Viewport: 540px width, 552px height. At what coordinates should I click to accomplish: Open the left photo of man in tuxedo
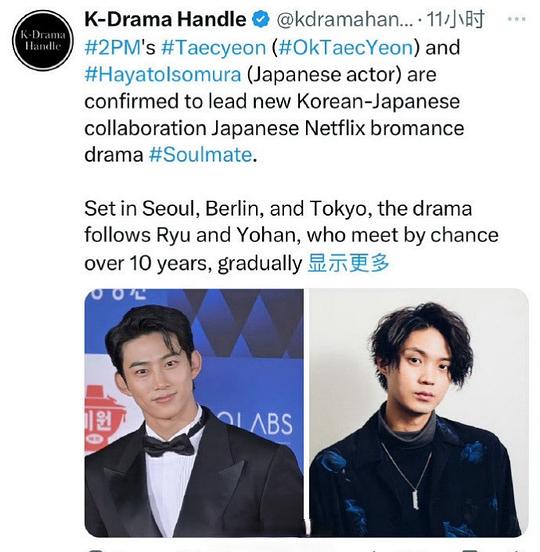[x=194, y=413]
